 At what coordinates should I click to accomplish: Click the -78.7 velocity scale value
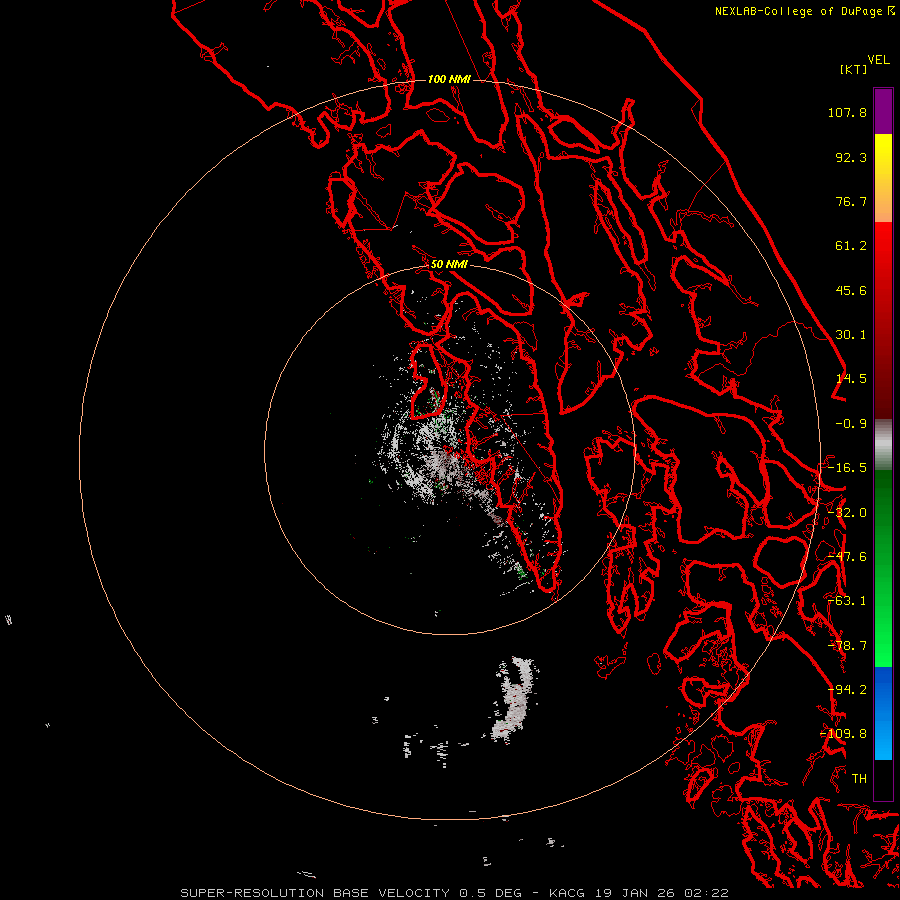847,646
